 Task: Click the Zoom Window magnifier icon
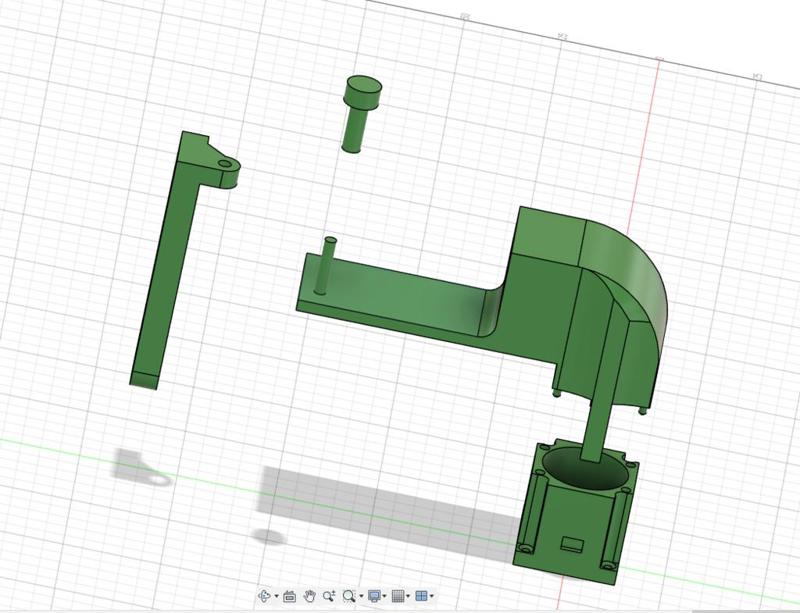348,596
